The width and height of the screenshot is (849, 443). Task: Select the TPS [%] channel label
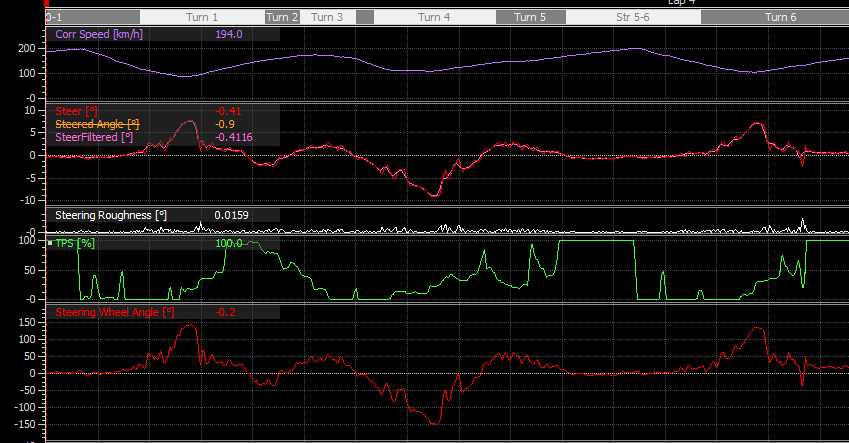click(x=75, y=243)
